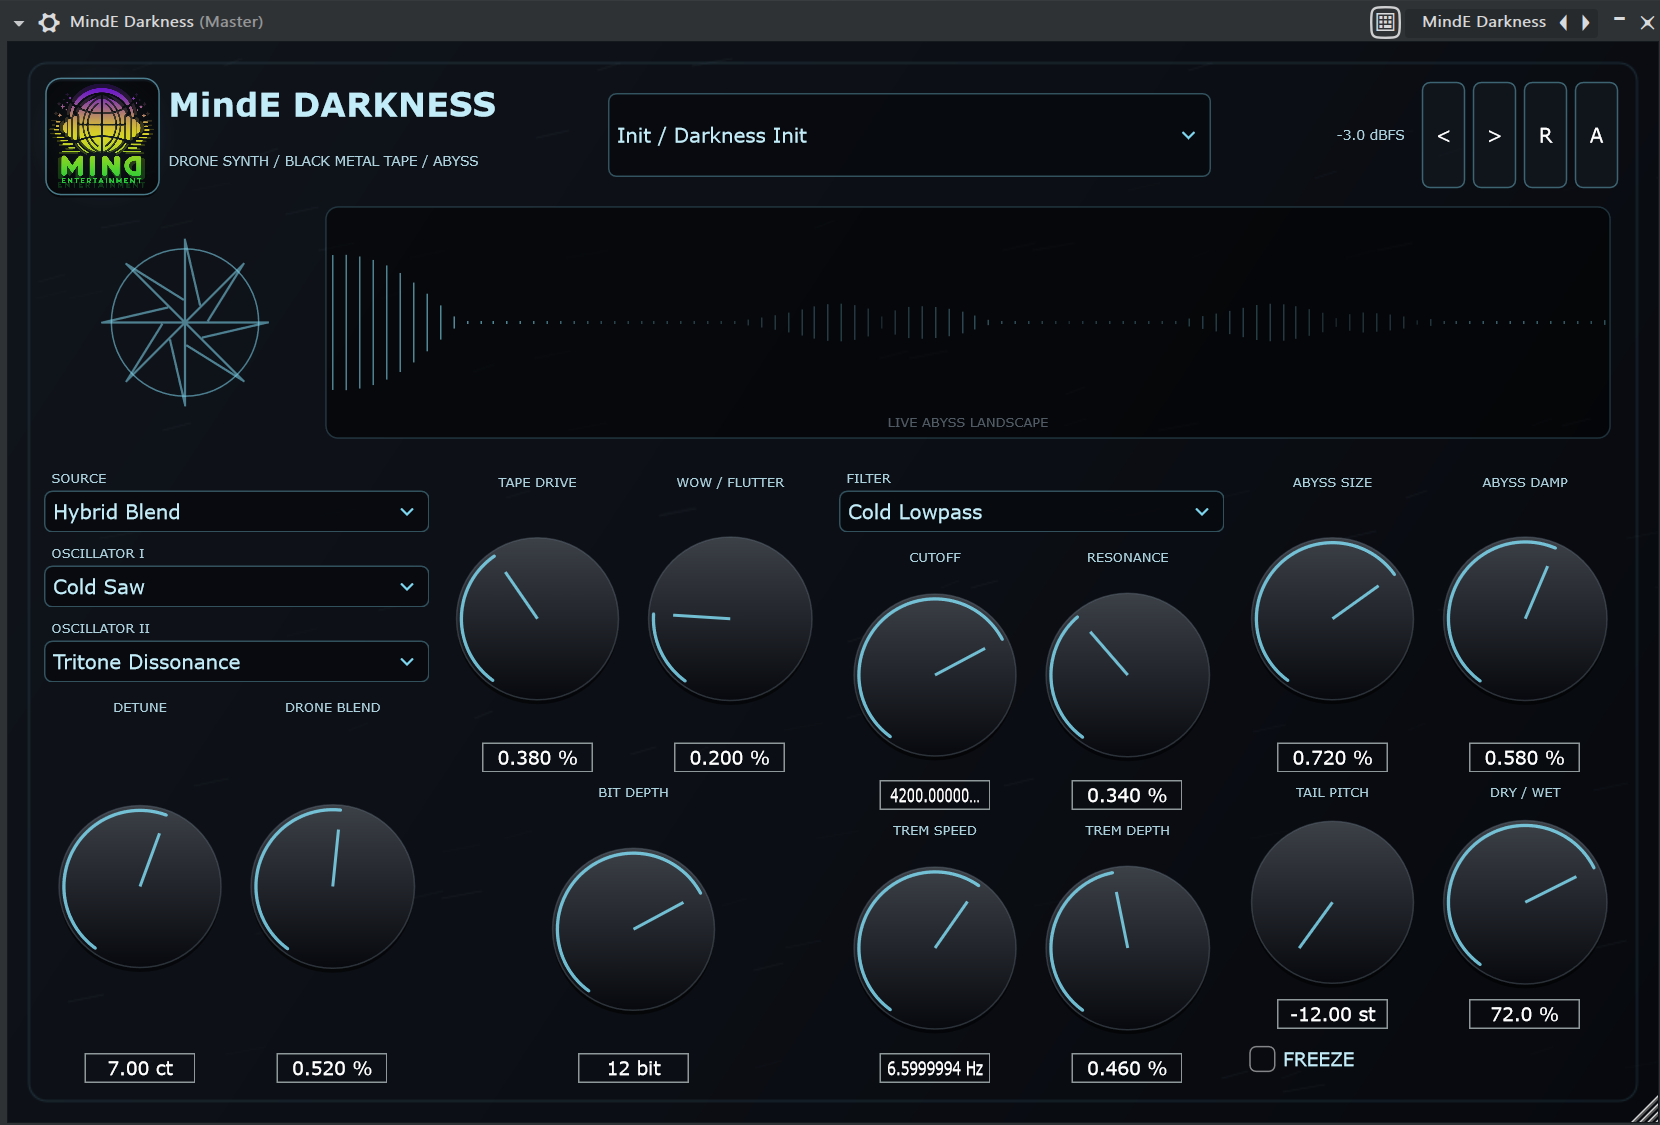This screenshot has height=1125, width=1660.
Task: Click the -3.0 dBFS level readout
Action: pos(1370,135)
